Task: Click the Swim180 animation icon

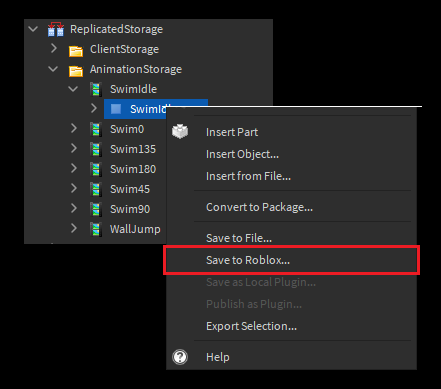Action: tap(96, 169)
